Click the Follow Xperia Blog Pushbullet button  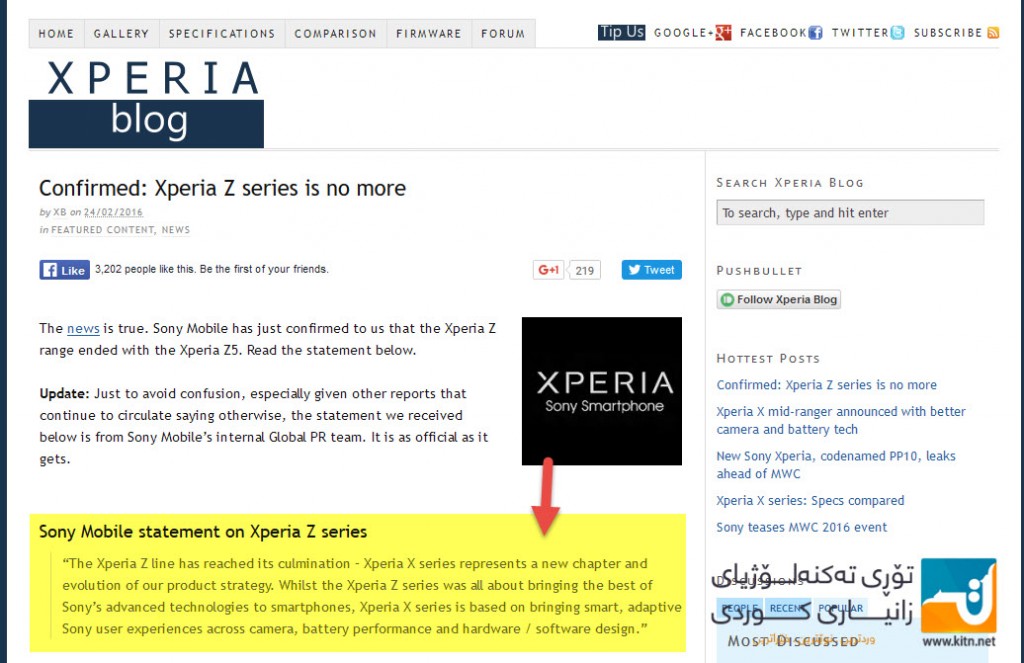[778, 299]
